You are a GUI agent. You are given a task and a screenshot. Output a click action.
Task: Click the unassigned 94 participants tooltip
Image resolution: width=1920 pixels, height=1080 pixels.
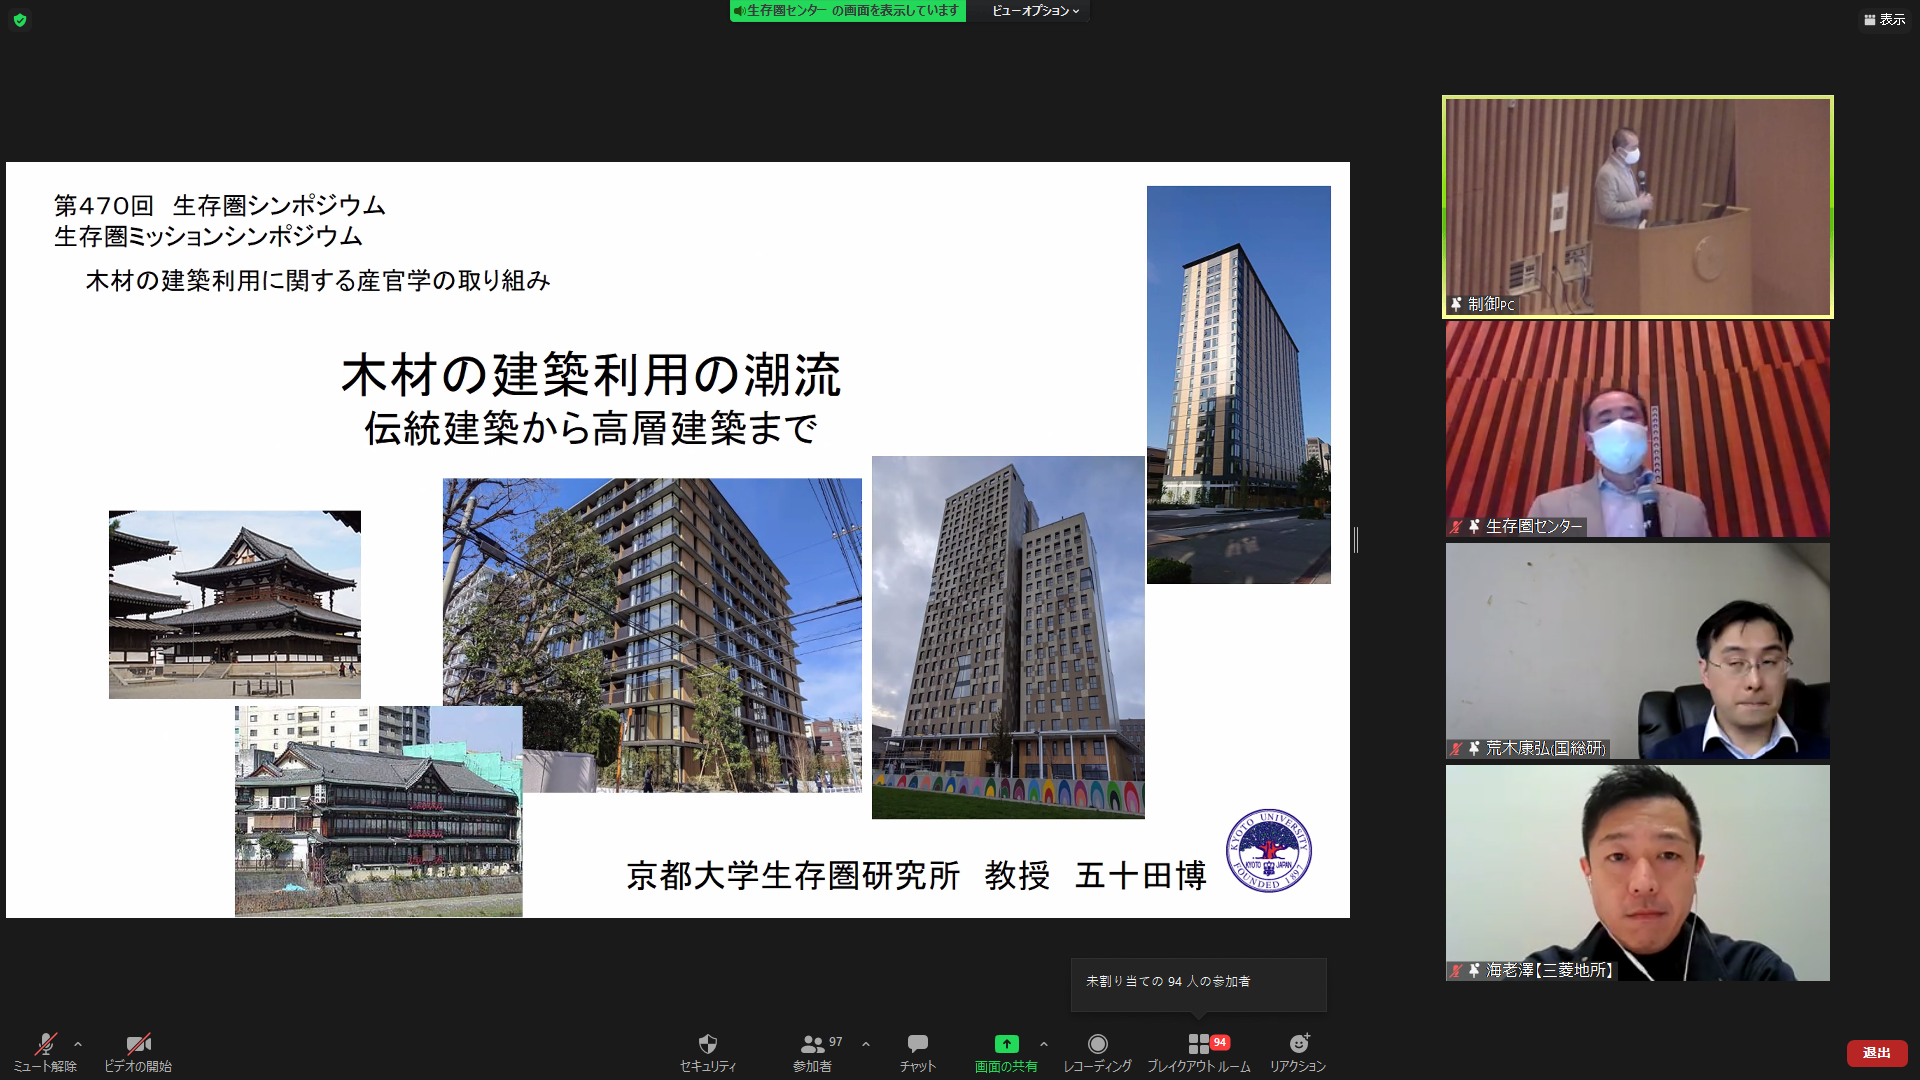click(x=1198, y=983)
